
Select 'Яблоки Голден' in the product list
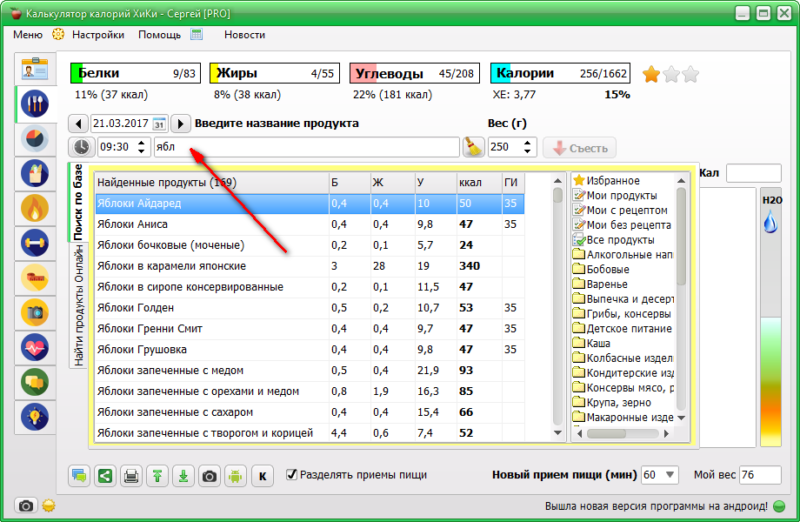pos(136,308)
